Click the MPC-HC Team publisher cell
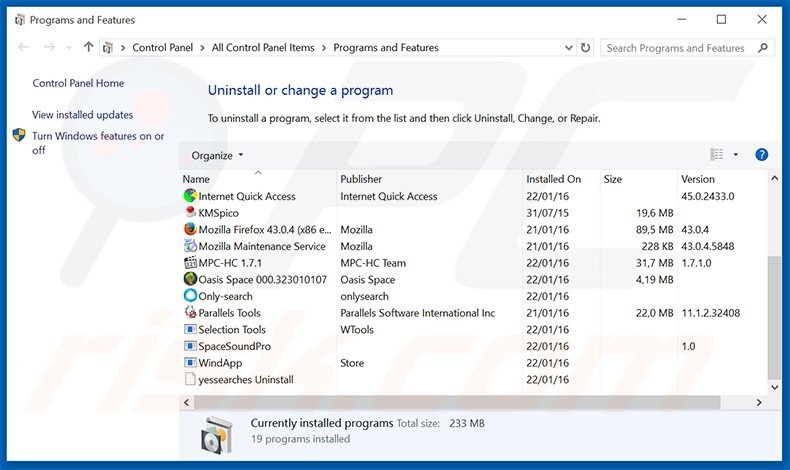This screenshot has height=470, width=790. (x=373, y=262)
